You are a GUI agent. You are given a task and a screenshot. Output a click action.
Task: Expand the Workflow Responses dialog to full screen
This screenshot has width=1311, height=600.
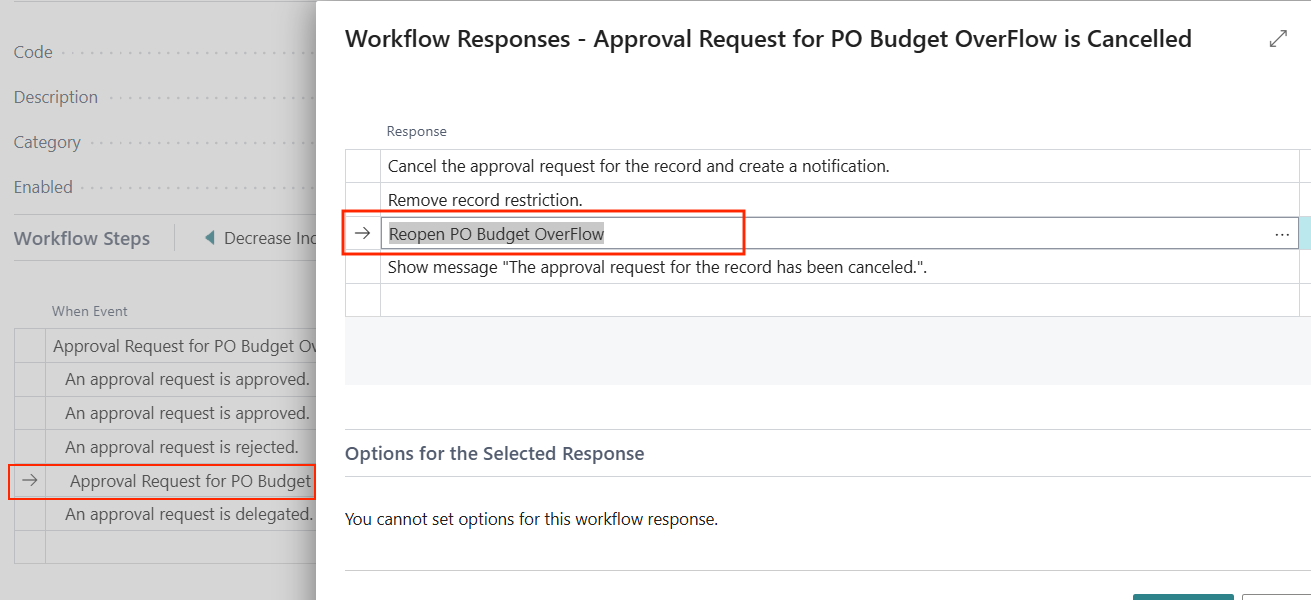[x=1277, y=39]
